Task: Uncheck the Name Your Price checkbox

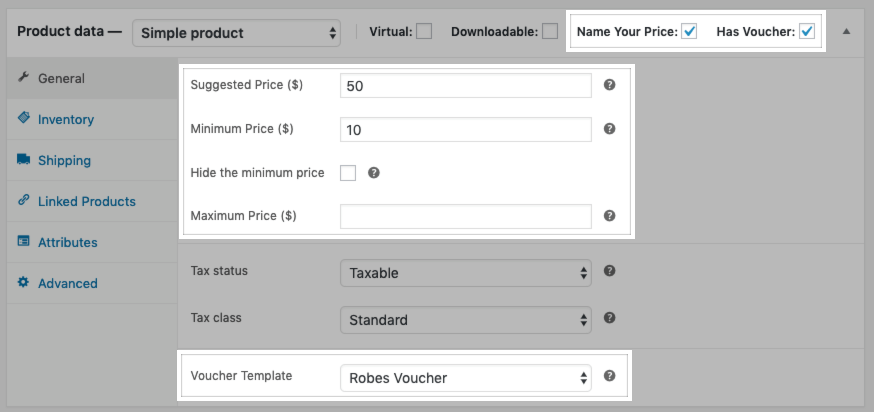Action: (689, 32)
